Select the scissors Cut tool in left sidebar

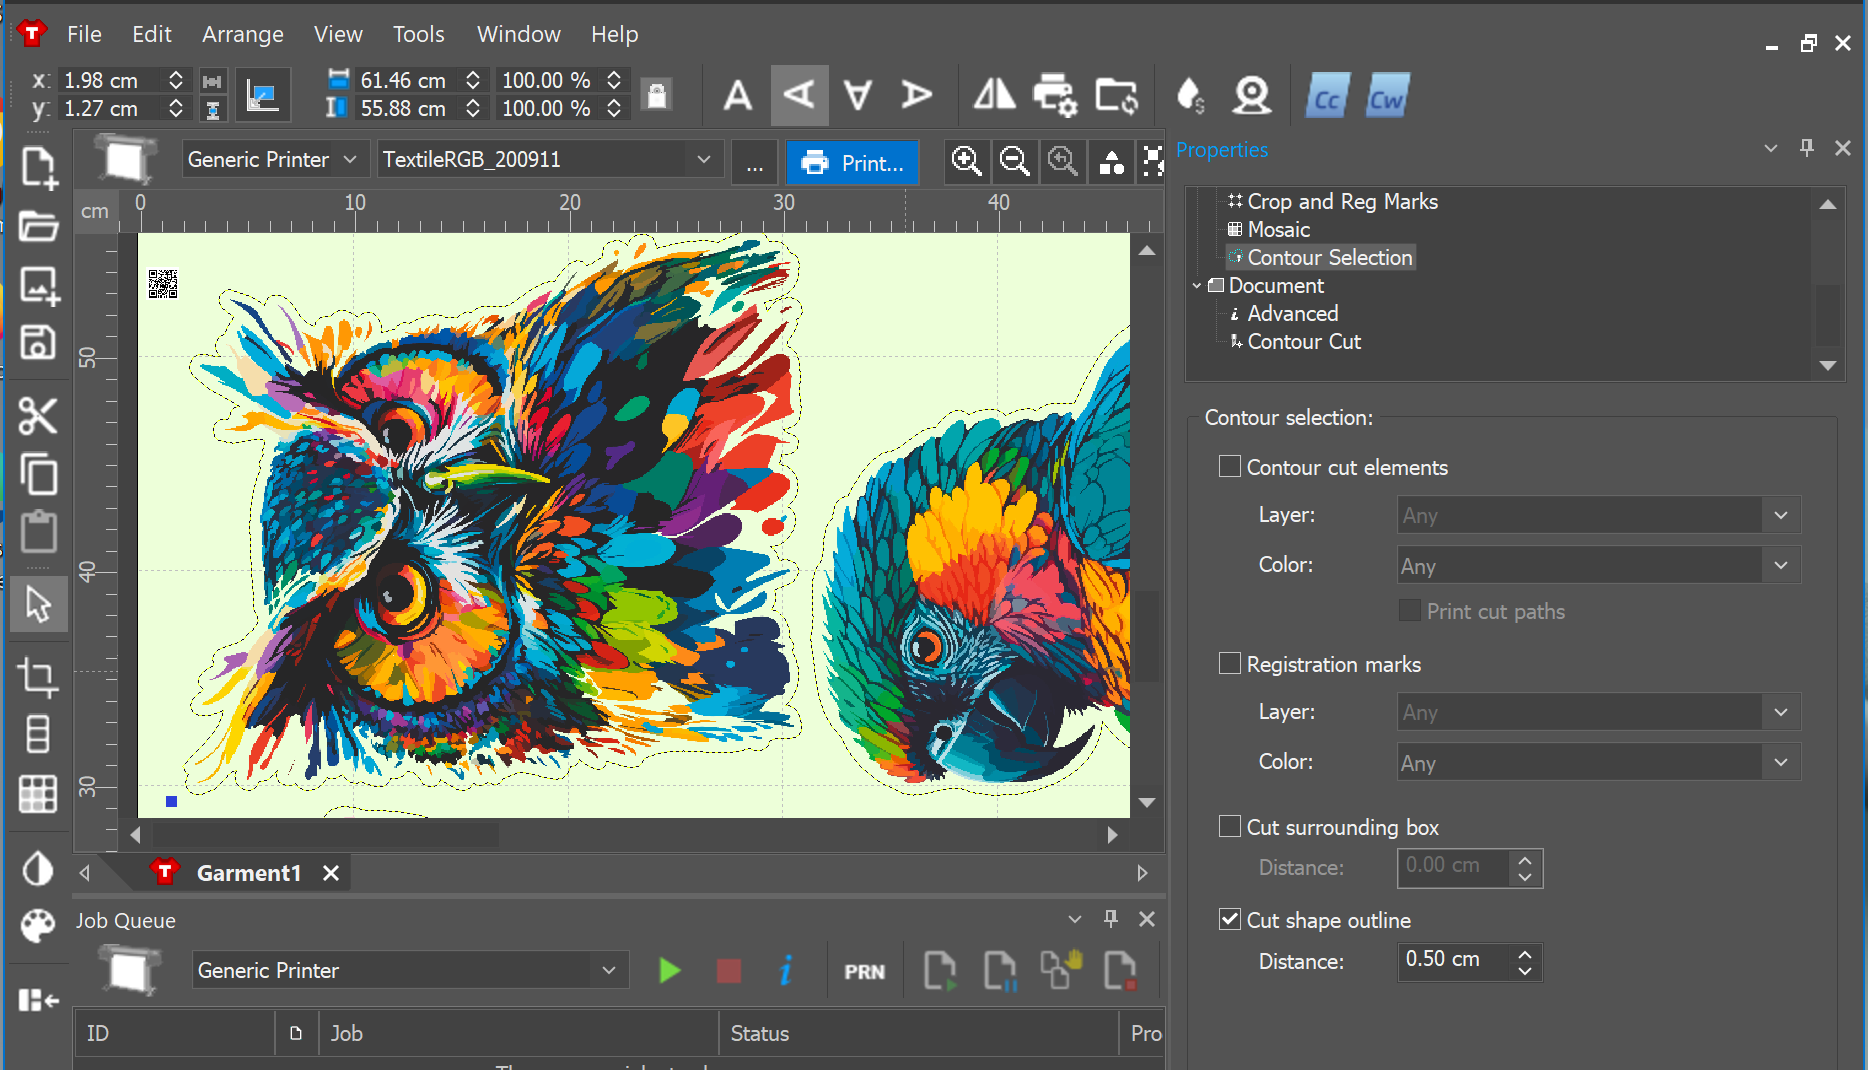pos(38,416)
